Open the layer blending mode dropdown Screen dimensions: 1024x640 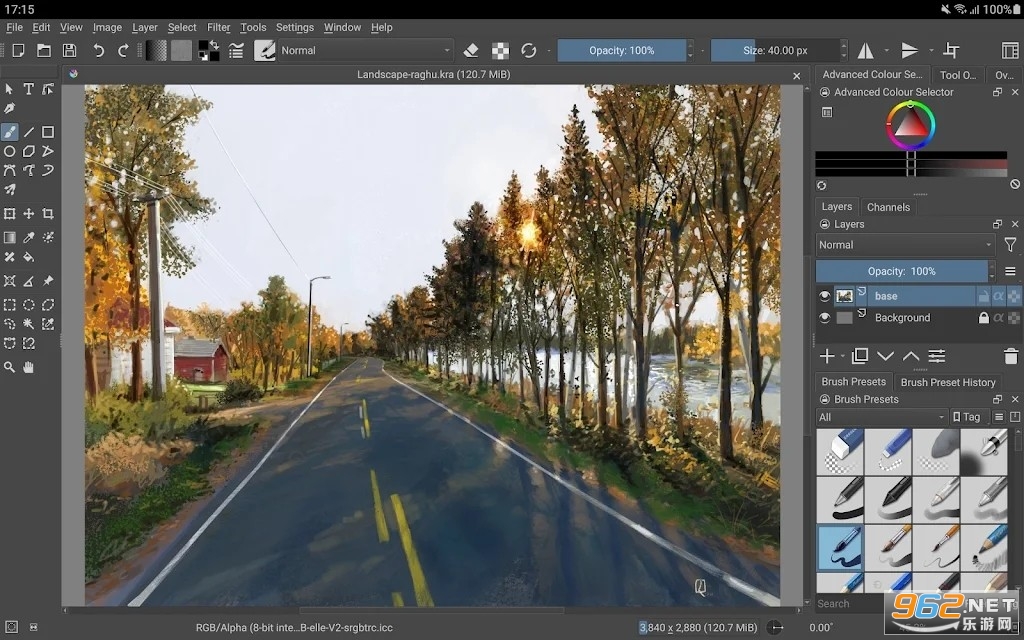tap(905, 245)
